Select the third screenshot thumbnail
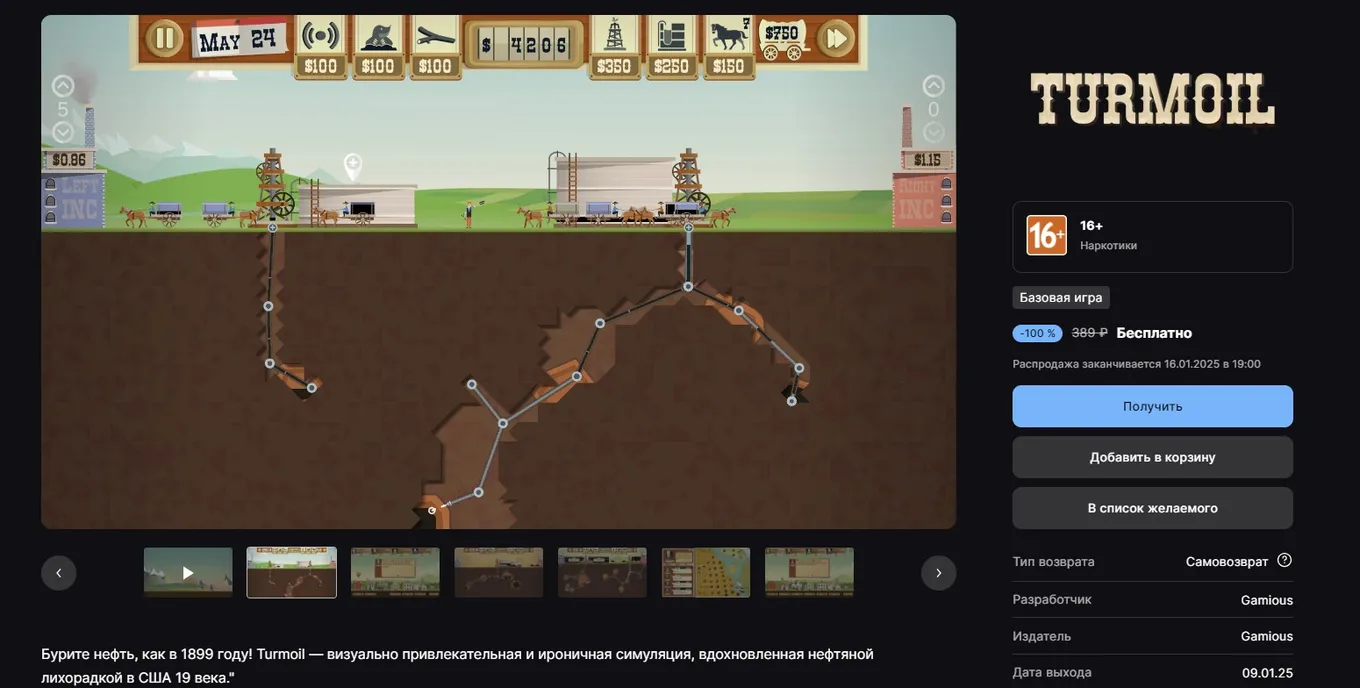The height and width of the screenshot is (688, 1360). point(395,573)
